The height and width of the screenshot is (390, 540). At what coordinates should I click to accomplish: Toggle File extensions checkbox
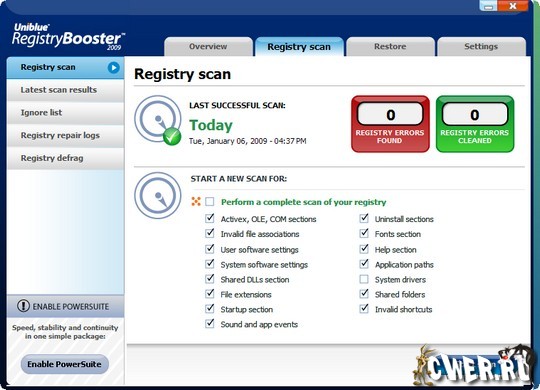coord(210,294)
